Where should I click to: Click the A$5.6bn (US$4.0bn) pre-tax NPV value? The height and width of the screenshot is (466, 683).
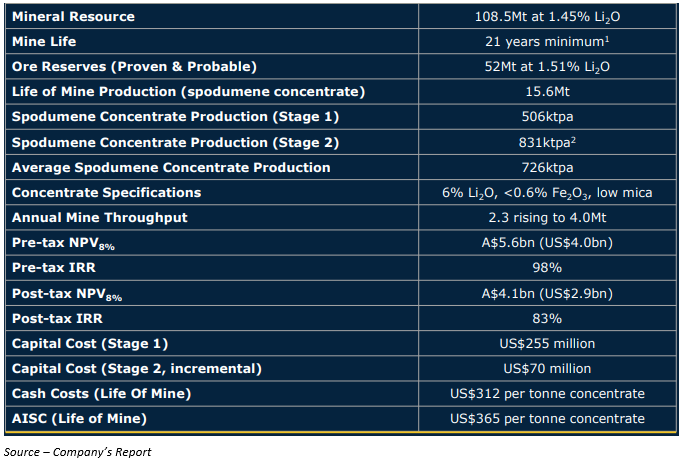click(x=547, y=243)
